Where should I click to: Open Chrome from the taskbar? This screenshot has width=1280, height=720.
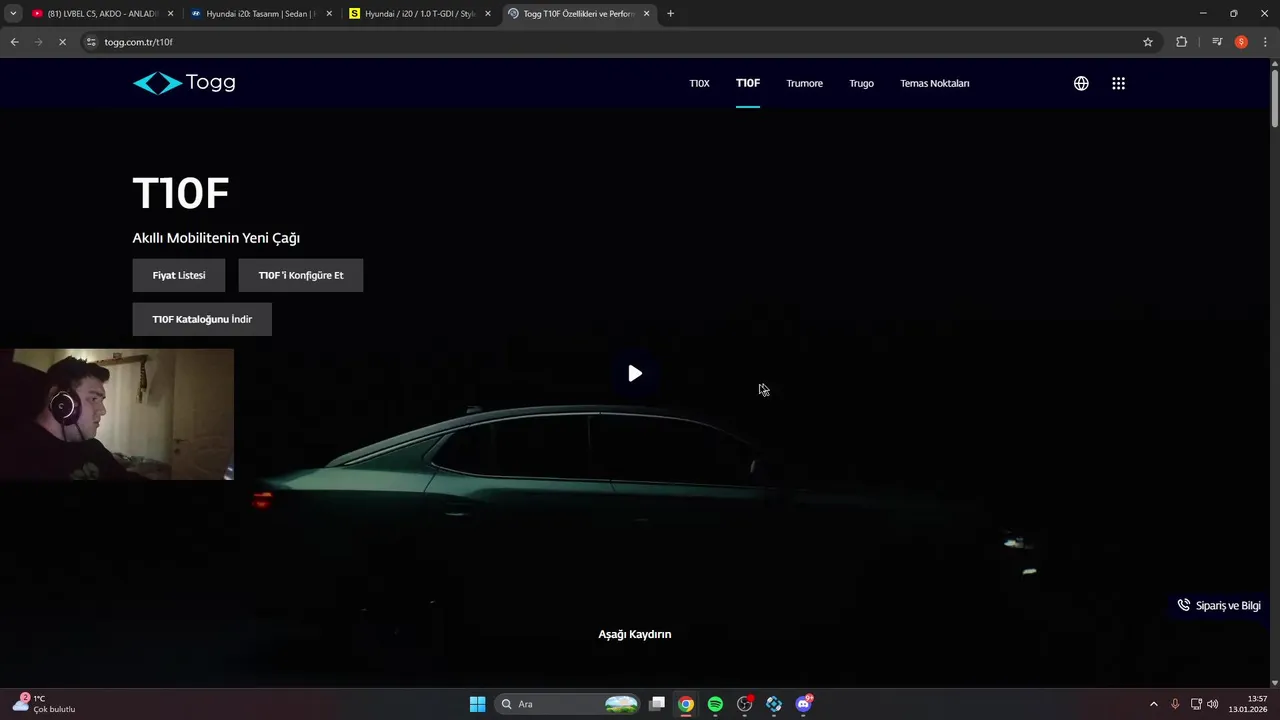tap(686, 704)
